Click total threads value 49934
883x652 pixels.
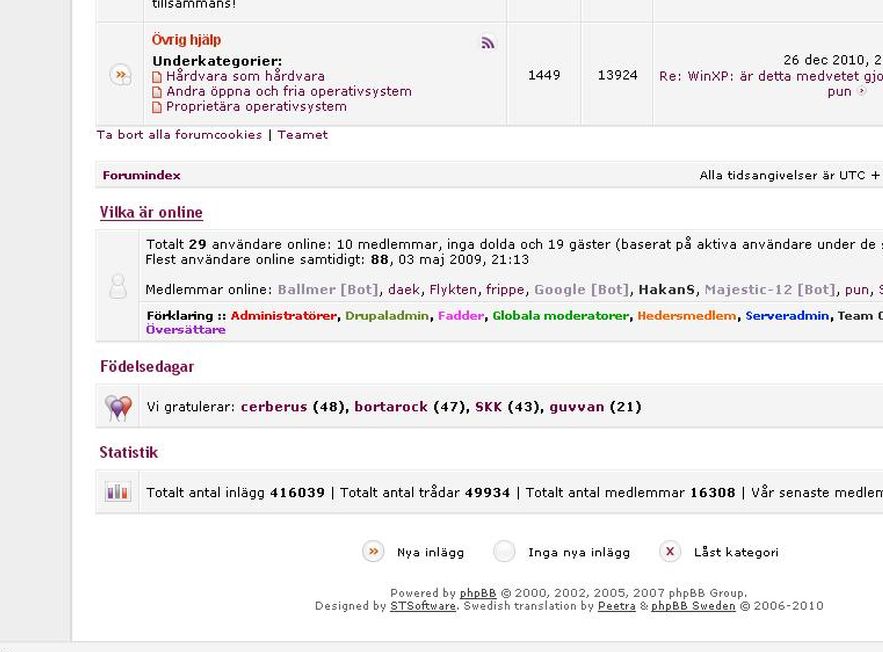(487, 493)
